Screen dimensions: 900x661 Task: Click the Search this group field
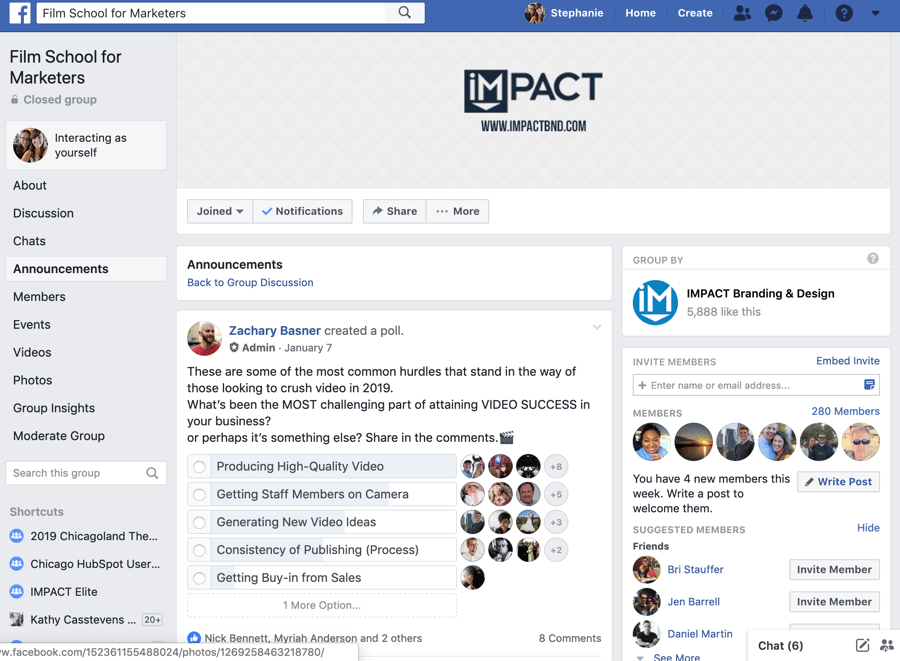tap(86, 473)
